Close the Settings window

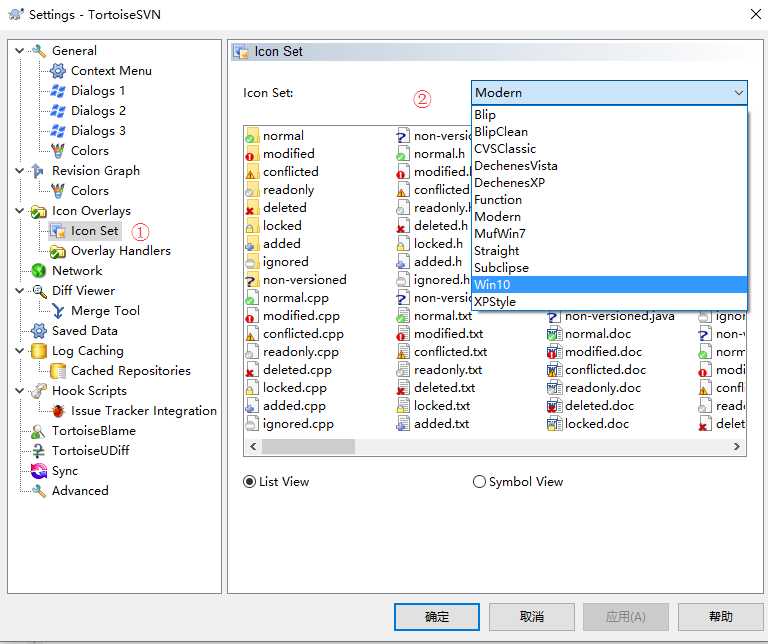(756, 14)
